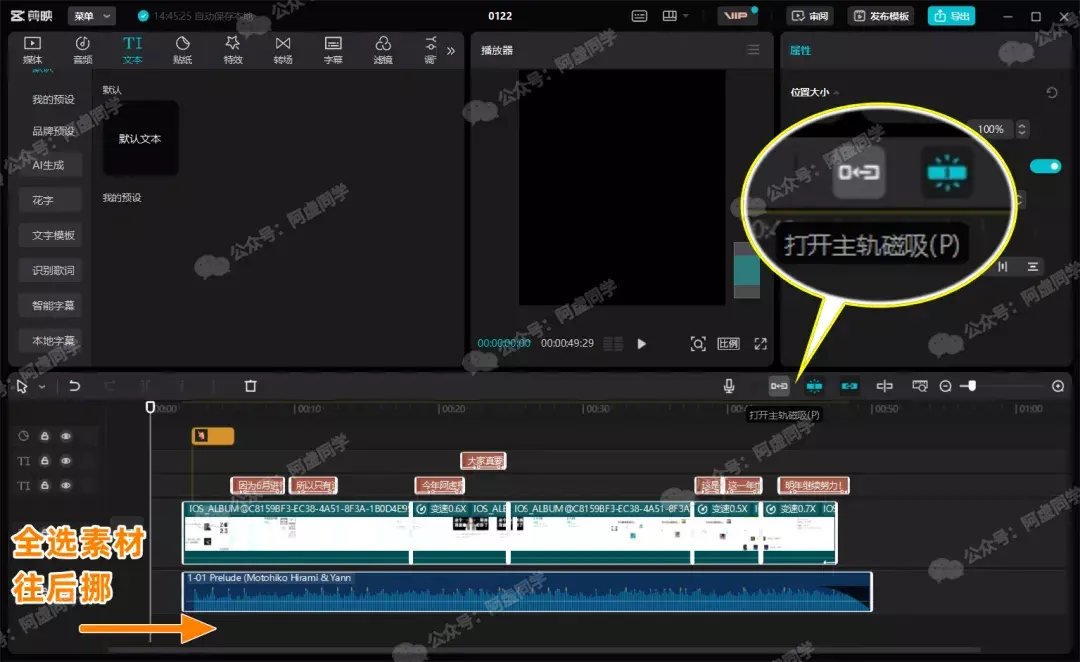Click the zoom-in plus icon on timeline

pyautogui.click(x=1058, y=386)
